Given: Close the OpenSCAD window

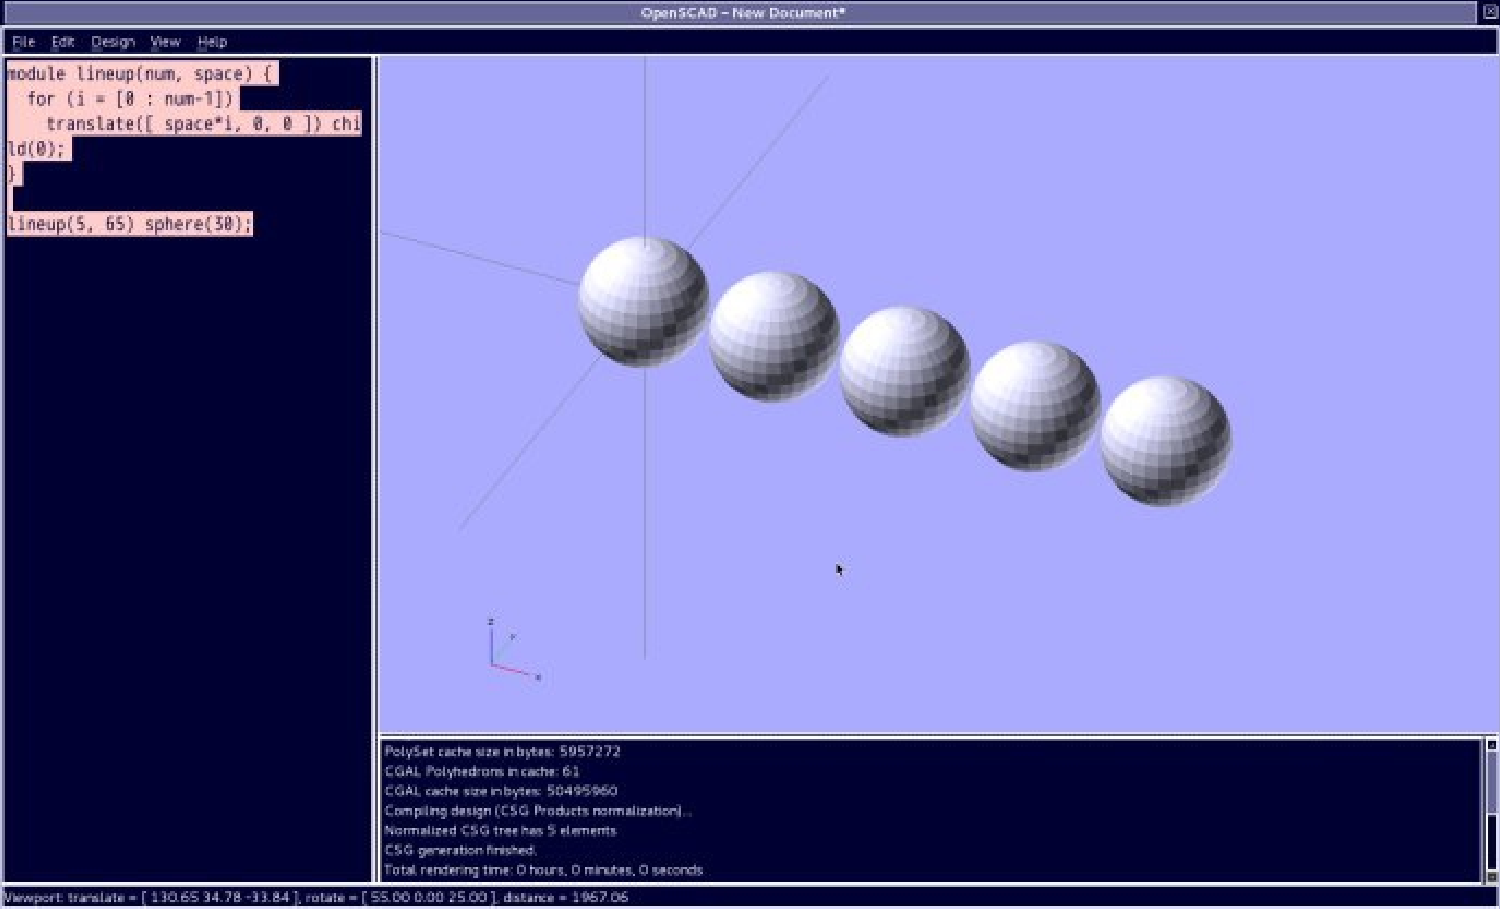Looking at the screenshot, I should click(x=1489, y=12).
